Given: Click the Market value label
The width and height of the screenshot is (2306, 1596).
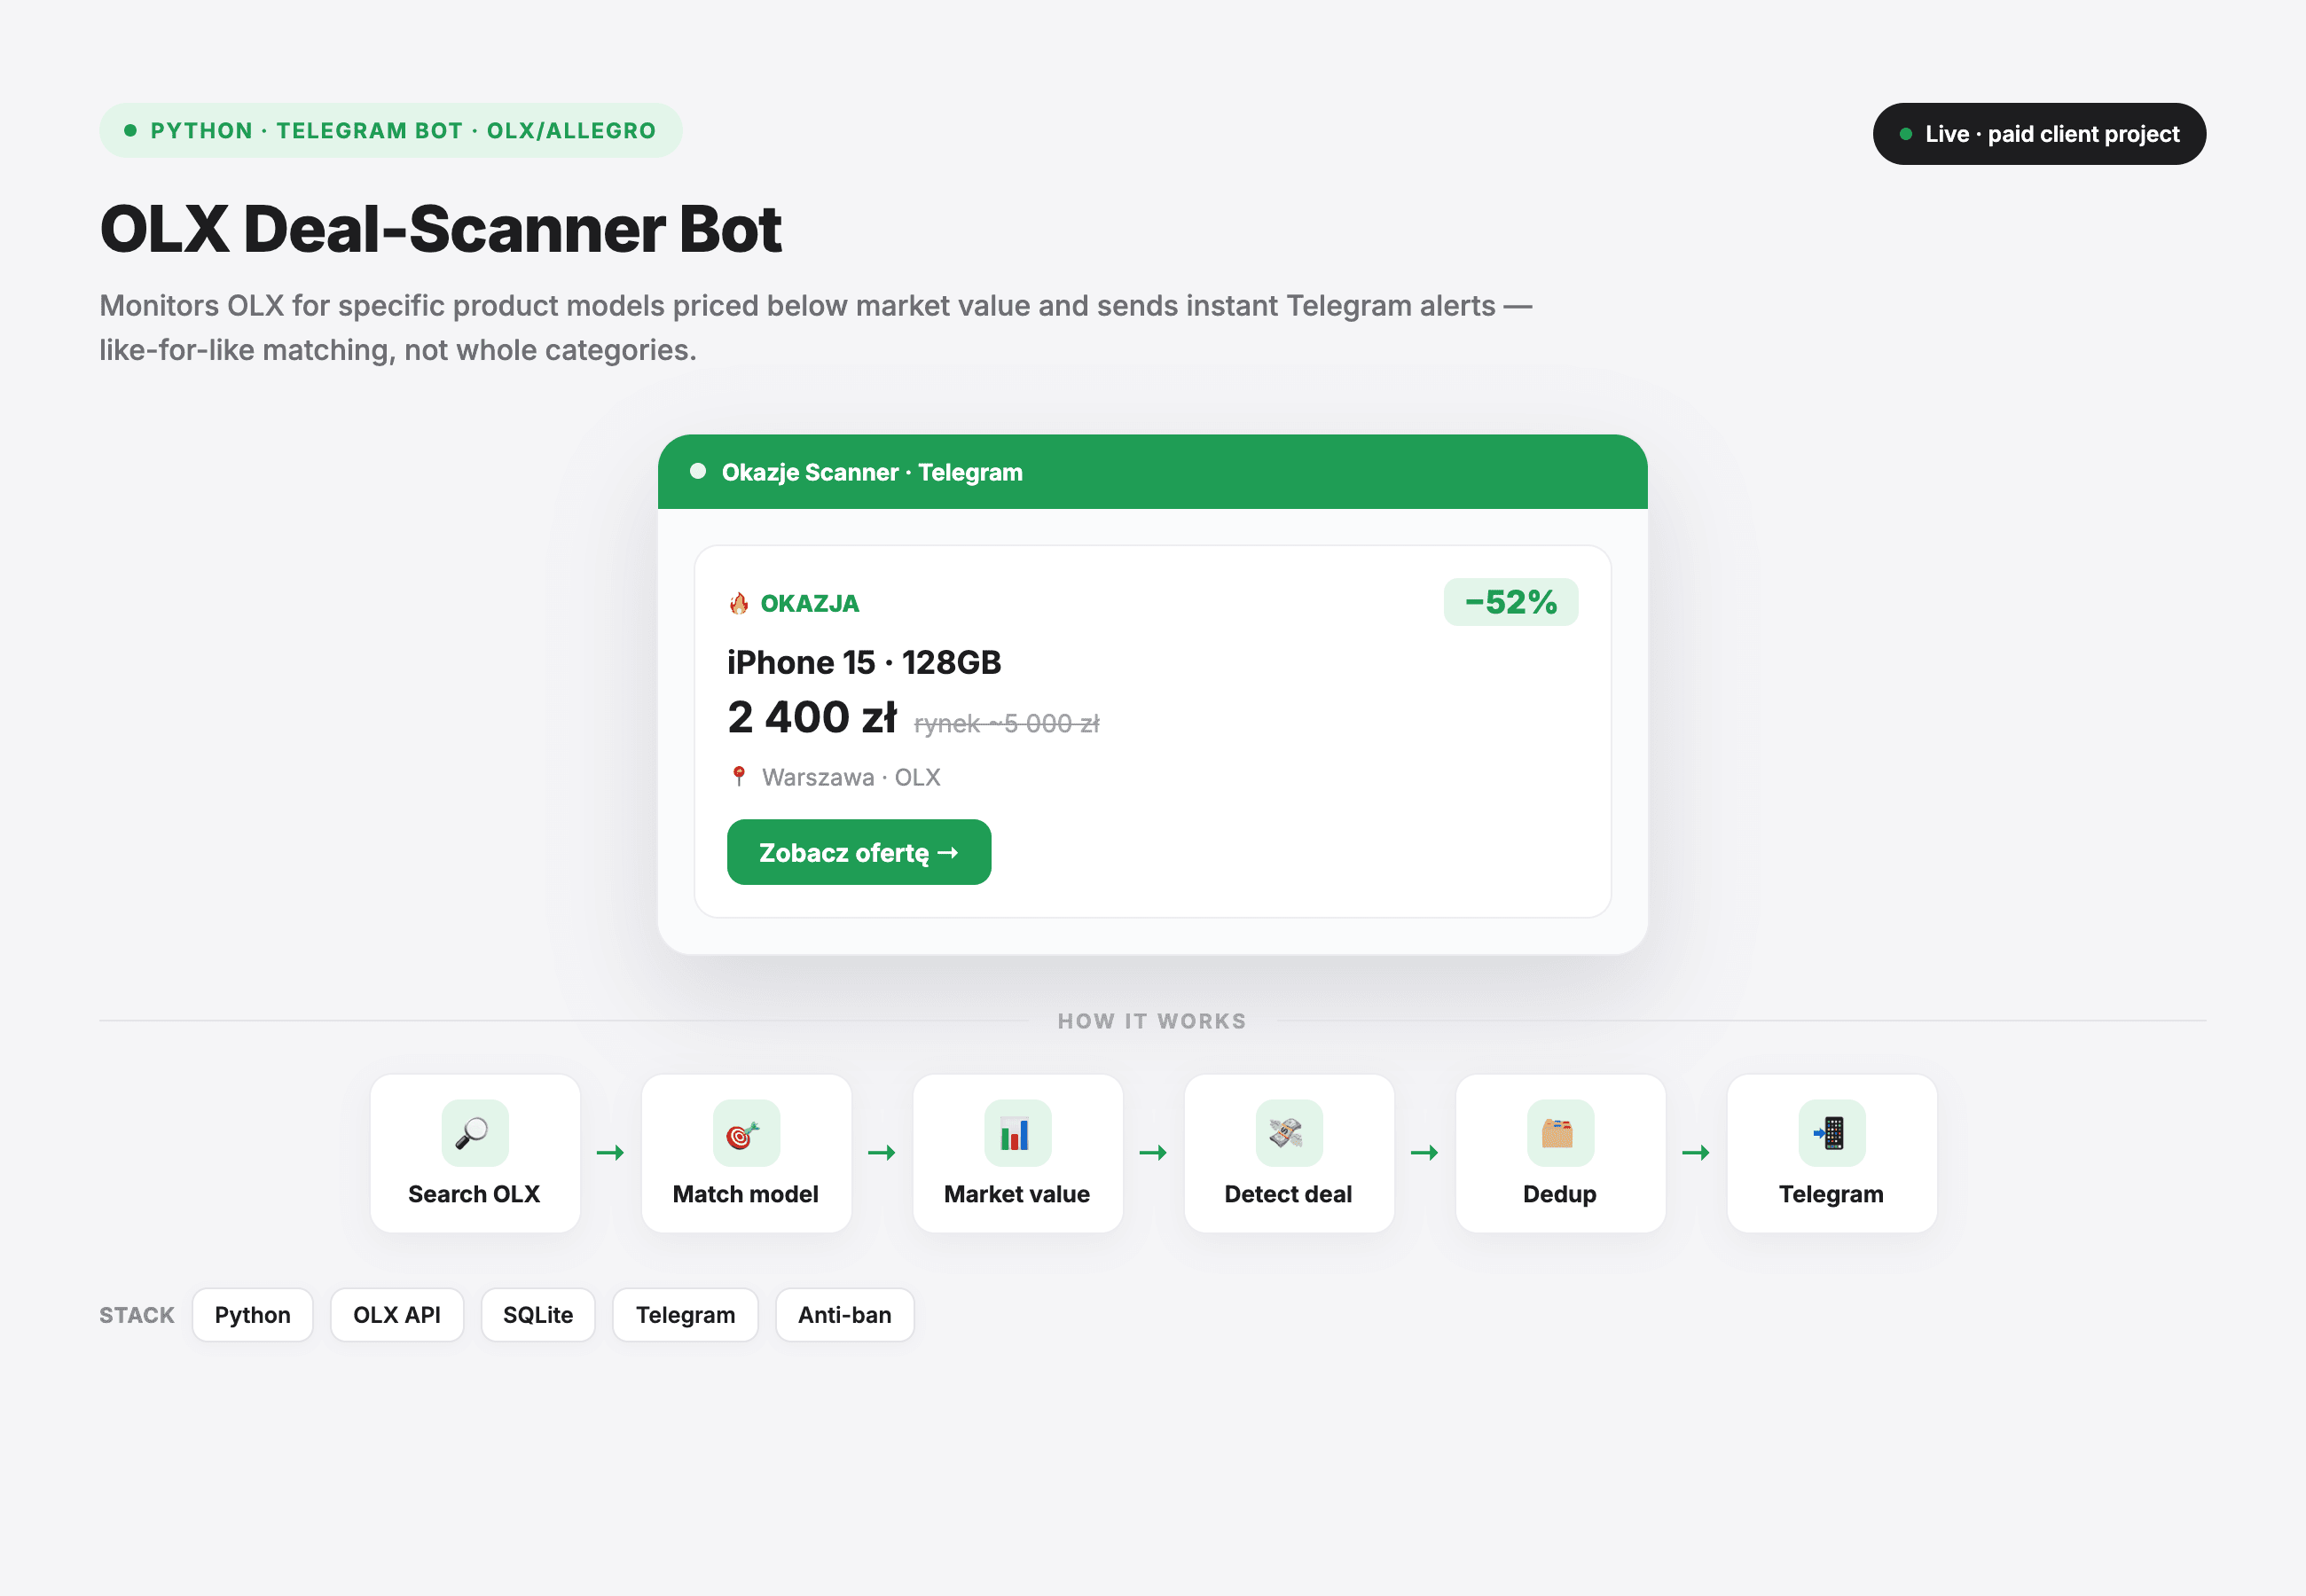Looking at the screenshot, I should (1017, 1194).
